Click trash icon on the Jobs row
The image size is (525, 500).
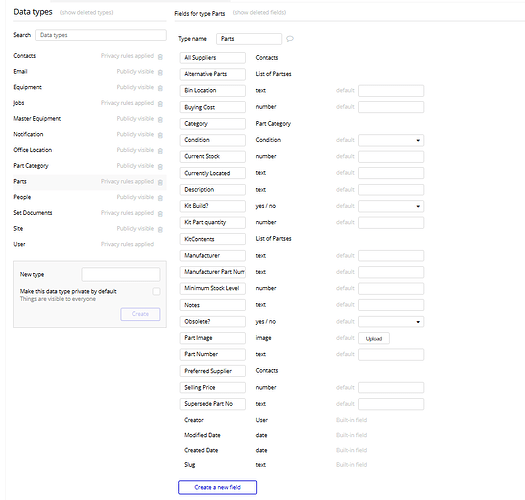160,104
